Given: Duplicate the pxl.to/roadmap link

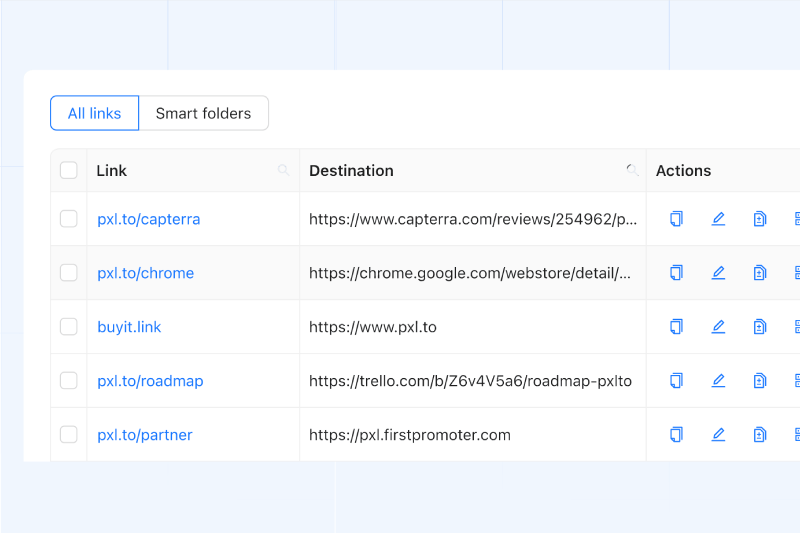Looking at the screenshot, I should (760, 380).
